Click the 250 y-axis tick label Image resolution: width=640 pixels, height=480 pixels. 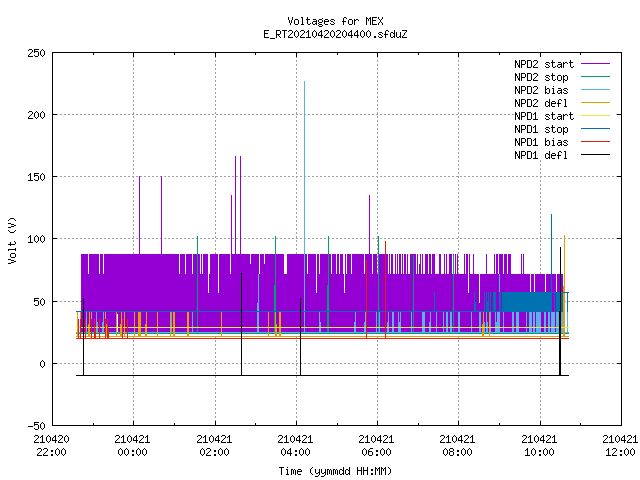(36, 53)
